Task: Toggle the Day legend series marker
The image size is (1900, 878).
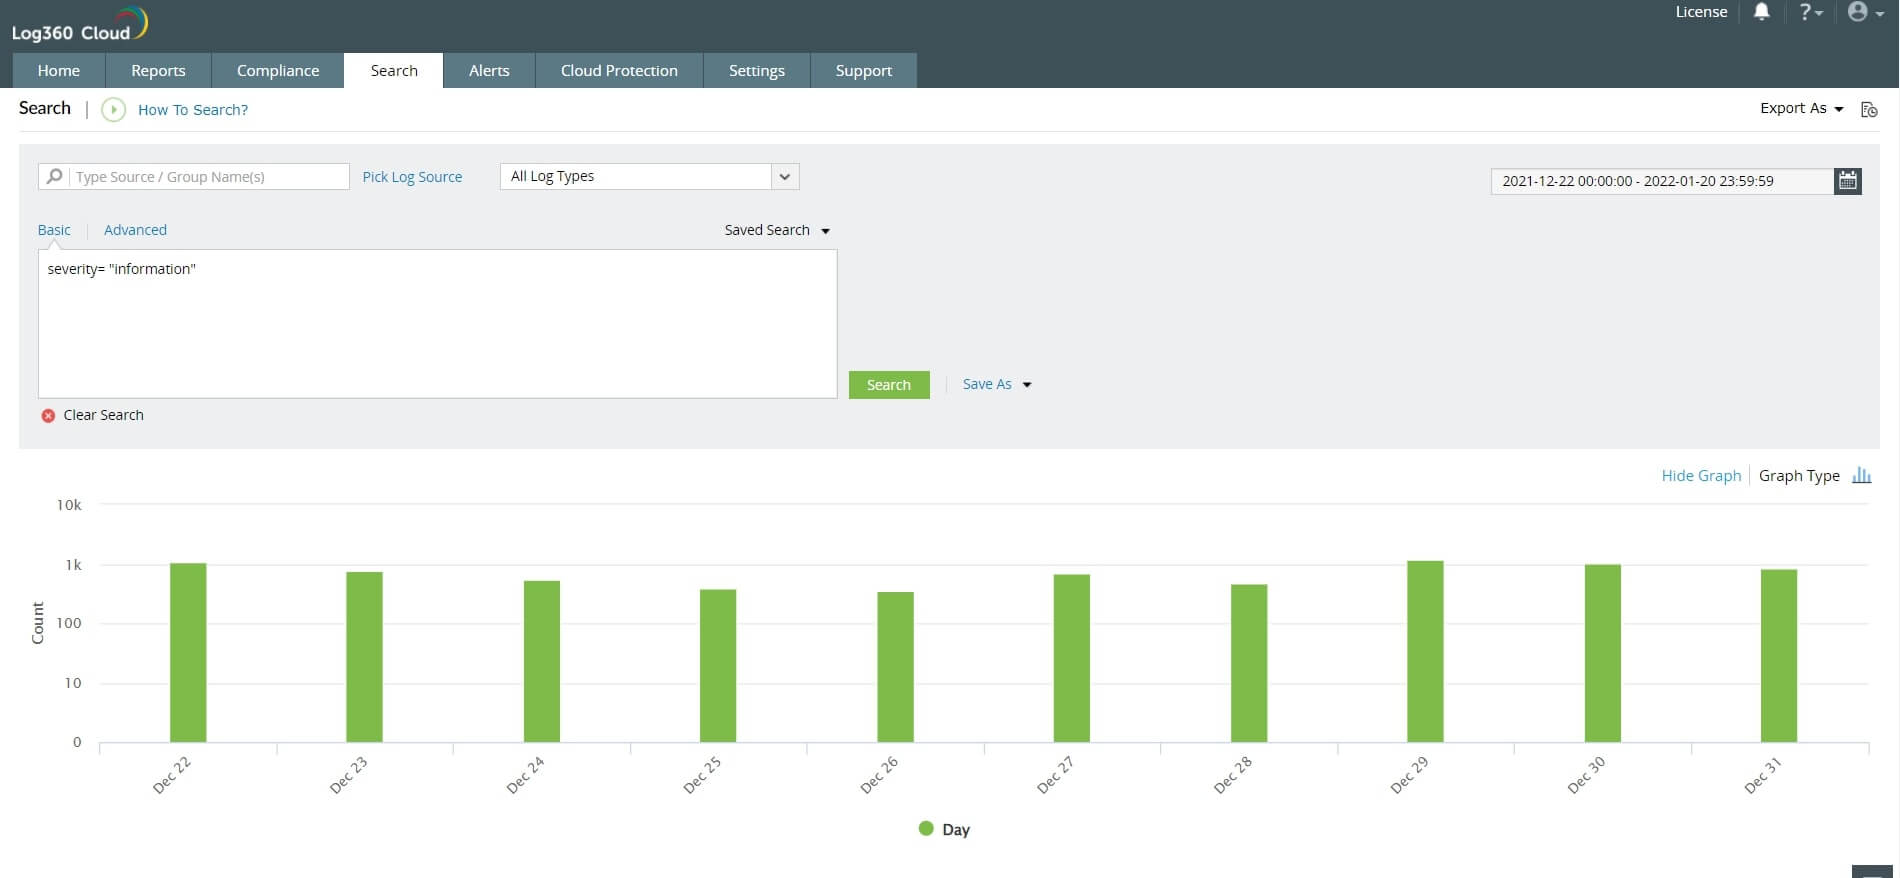Action: click(926, 828)
